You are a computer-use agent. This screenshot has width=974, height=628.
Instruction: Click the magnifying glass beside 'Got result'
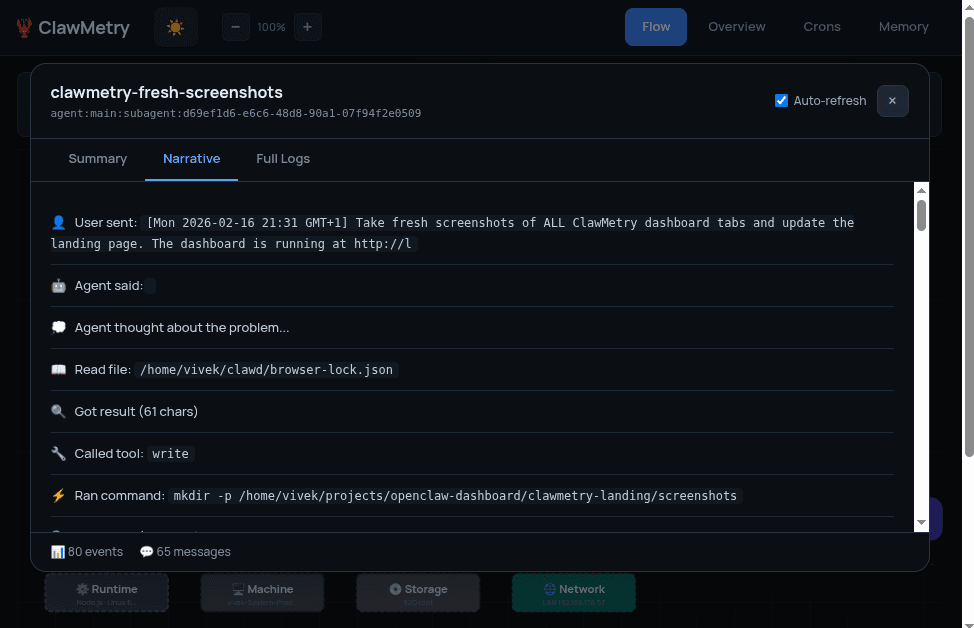pyautogui.click(x=58, y=411)
